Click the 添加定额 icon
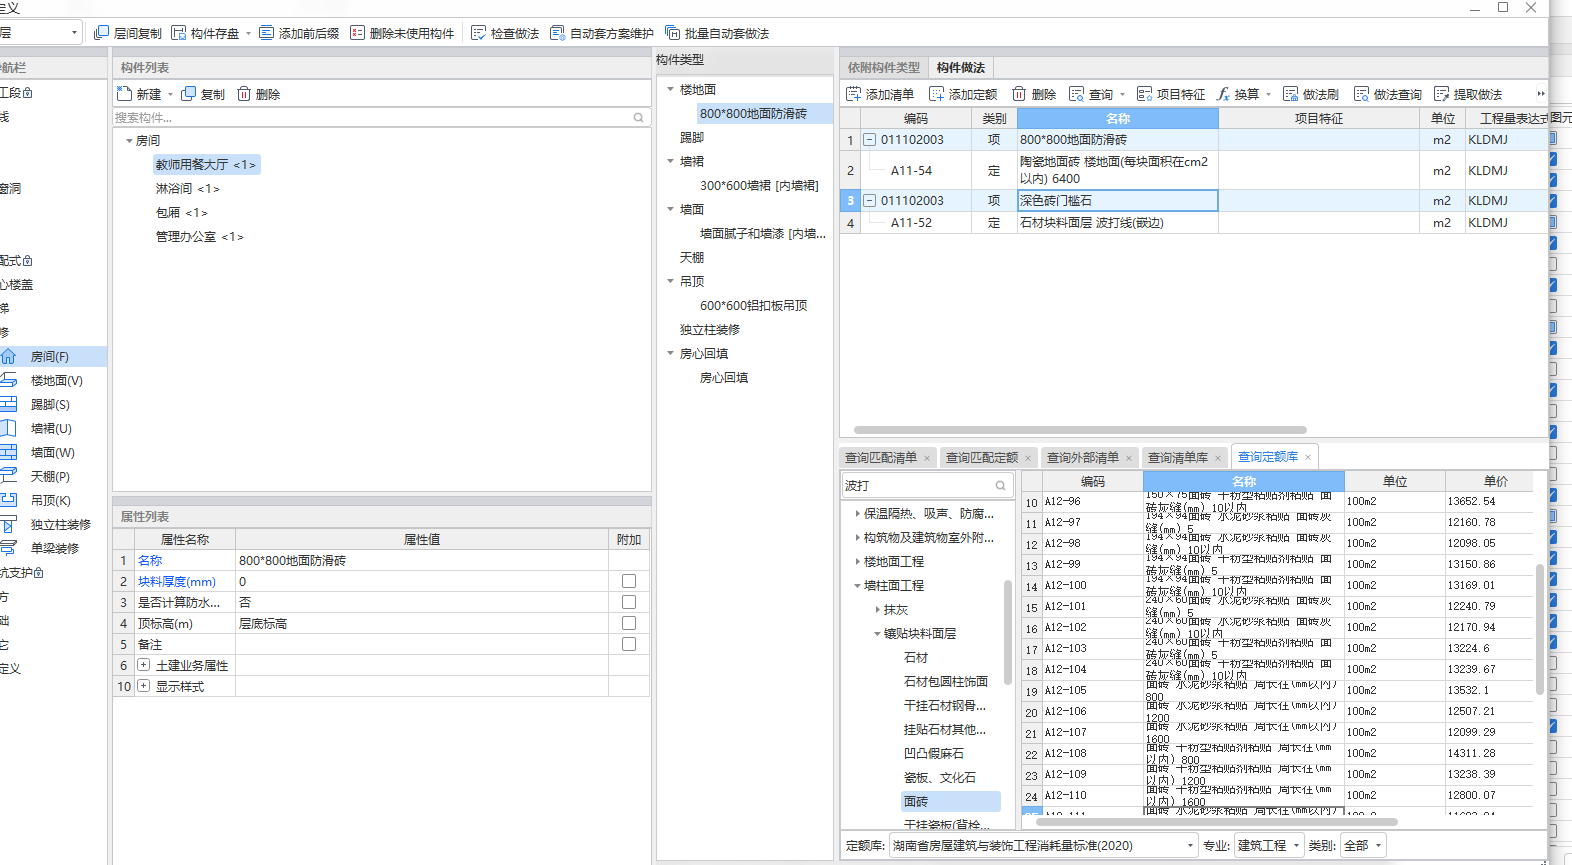This screenshot has width=1572, height=865. point(936,94)
